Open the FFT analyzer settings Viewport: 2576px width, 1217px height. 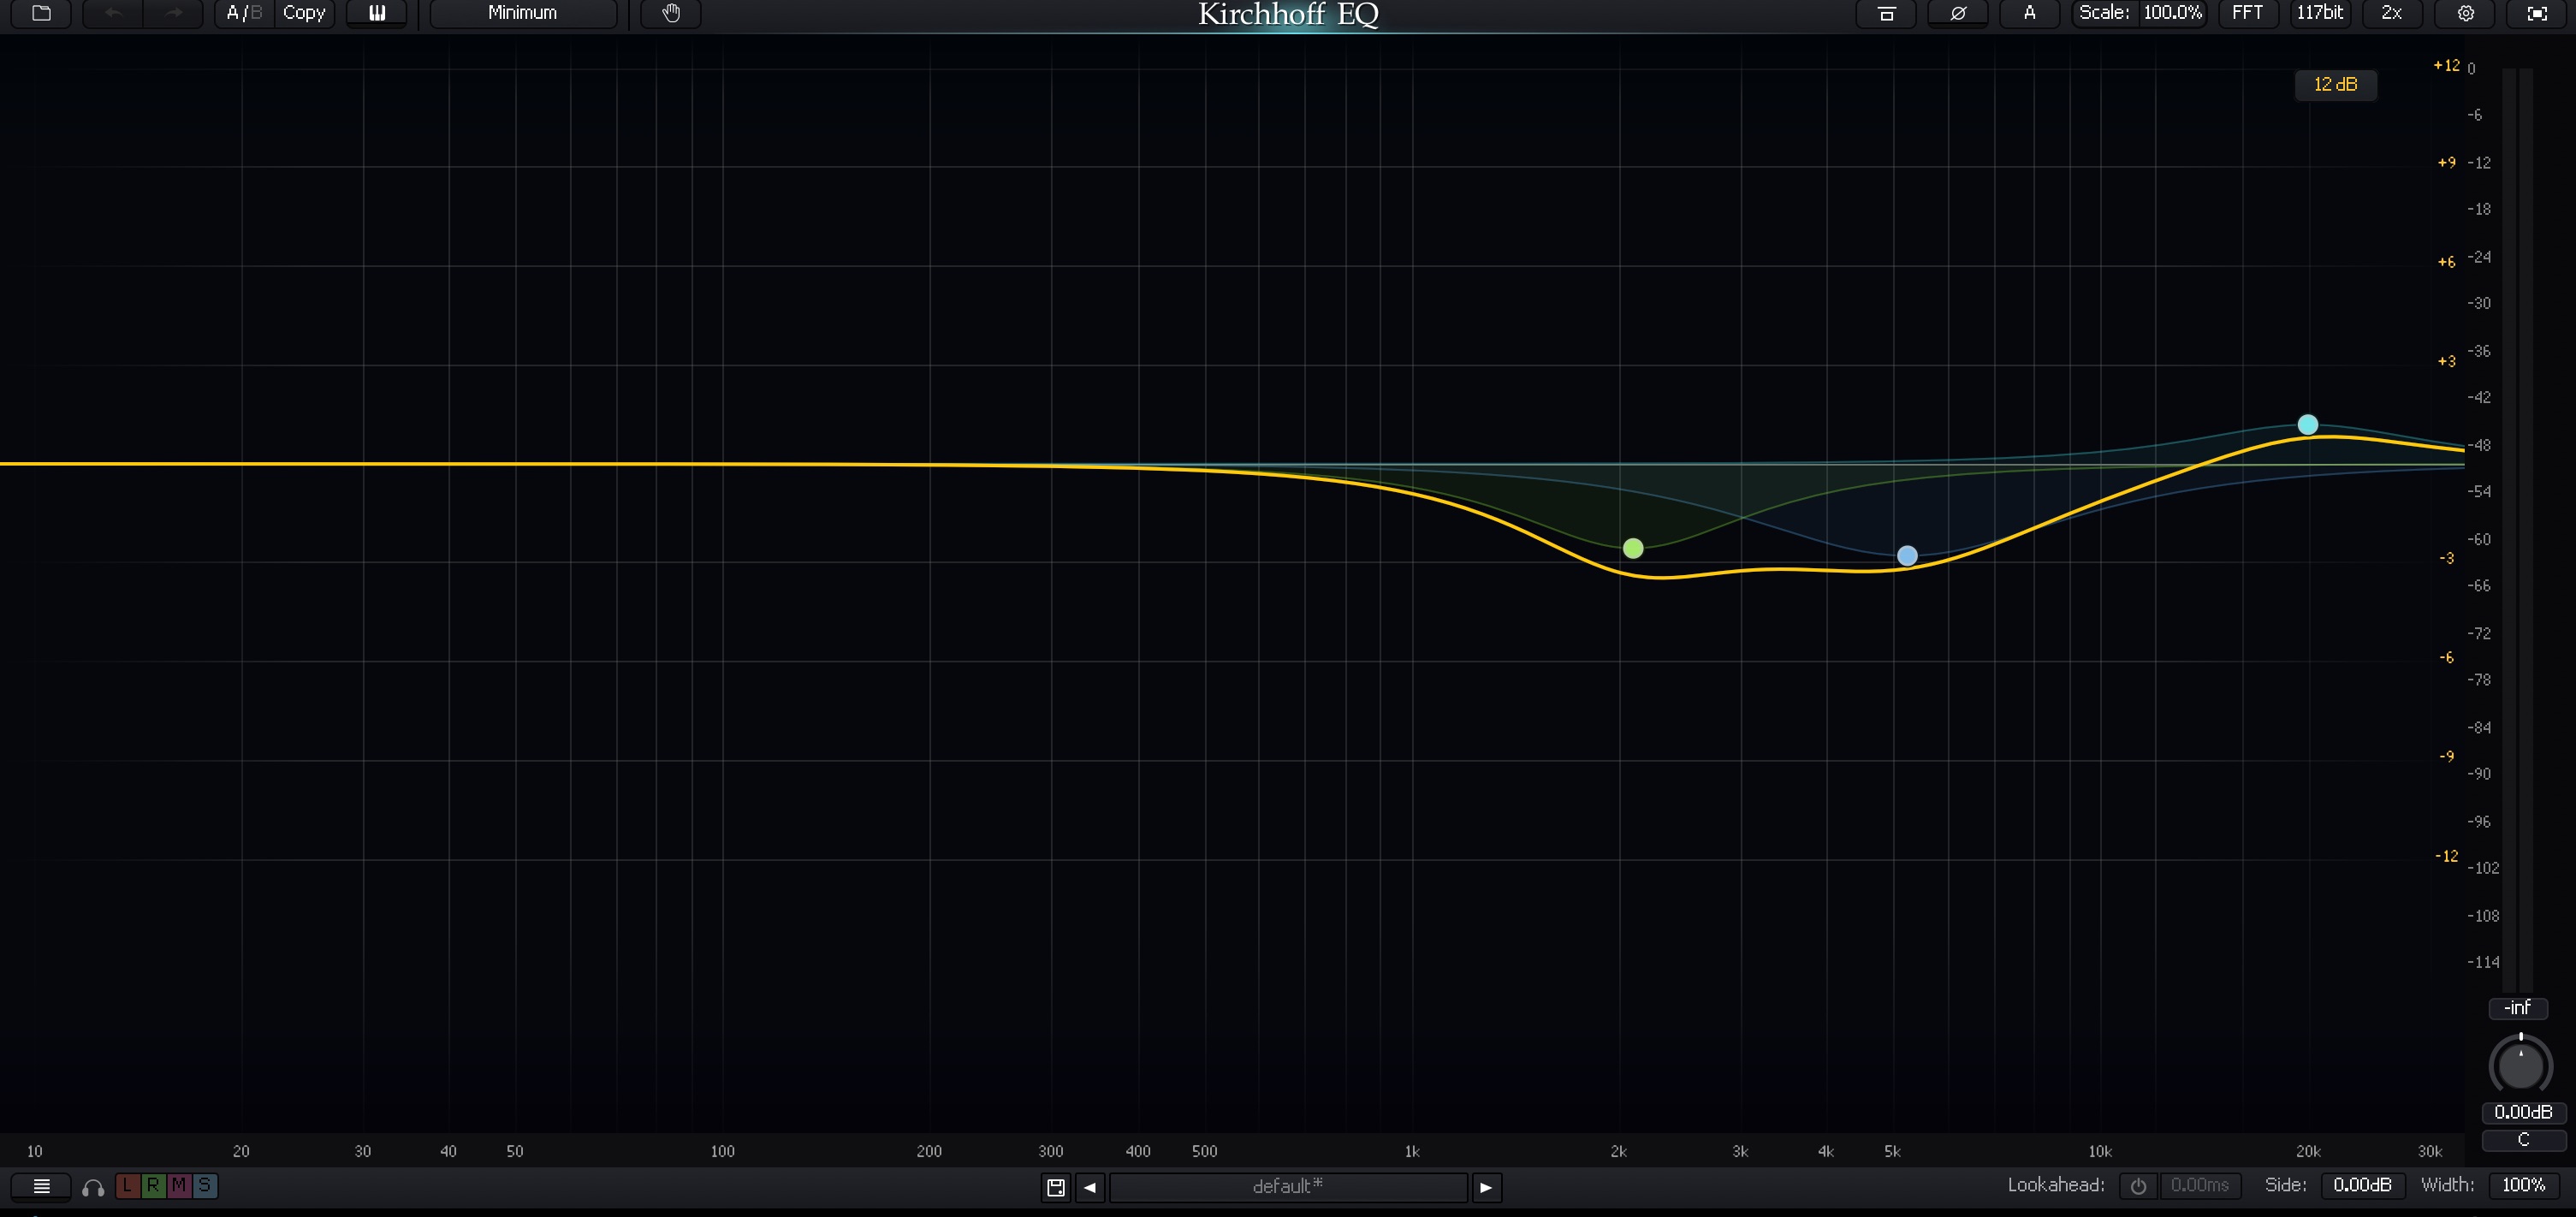pyautogui.click(x=2247, y=13)
